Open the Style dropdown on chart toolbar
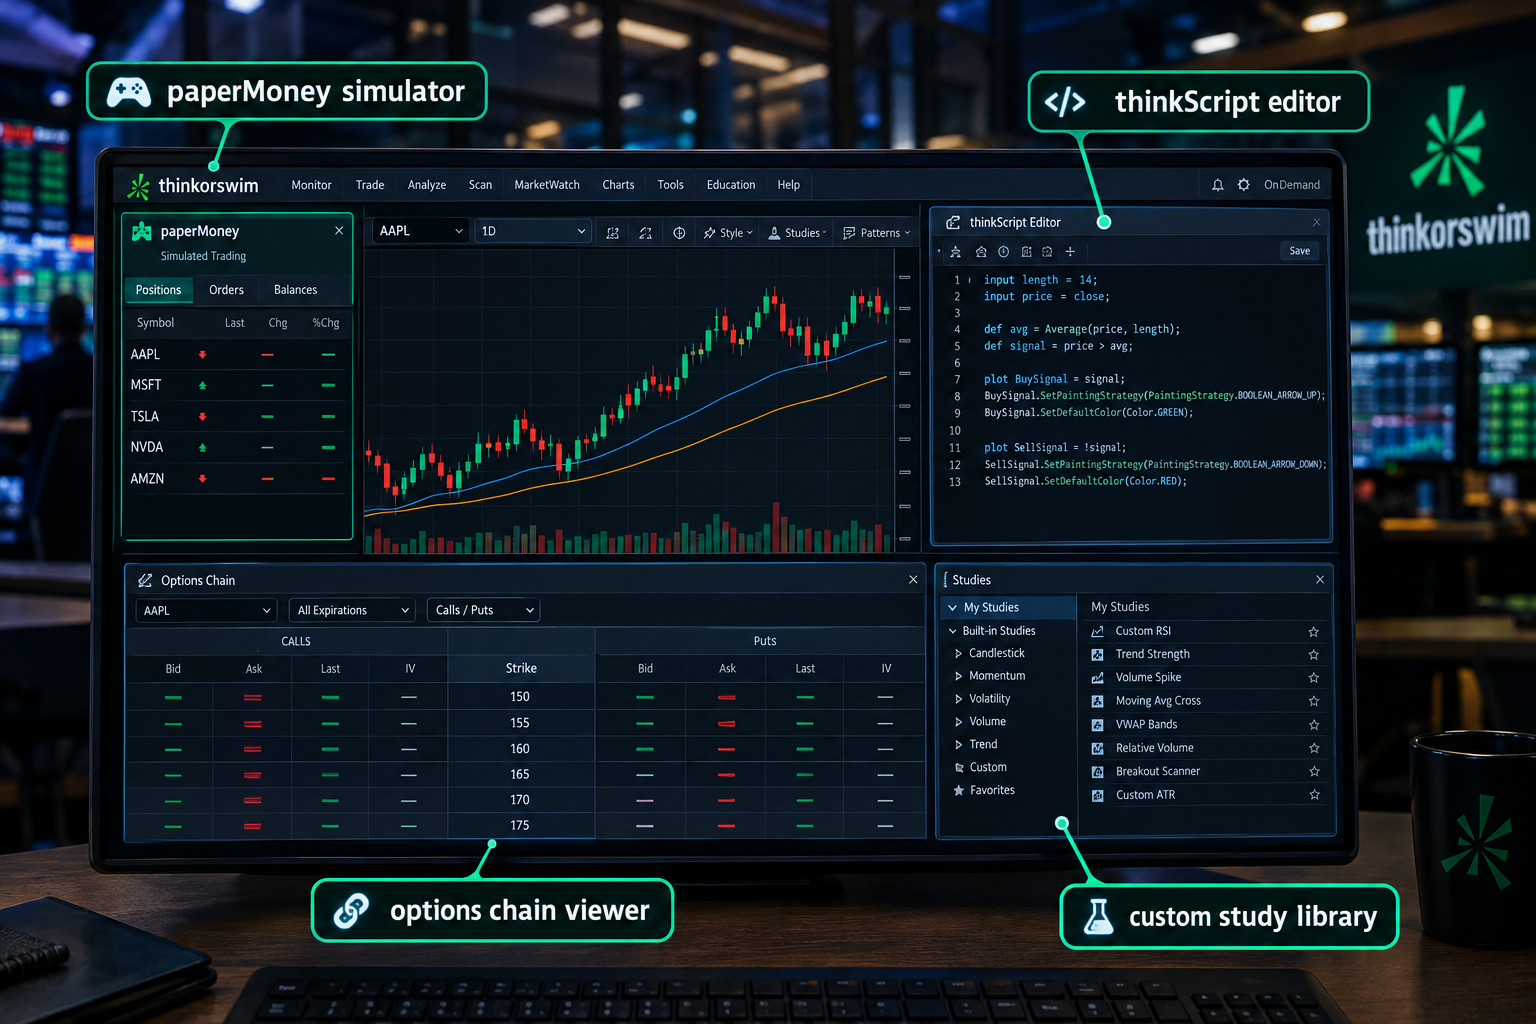The image size is (1536, 1024). 728,233
